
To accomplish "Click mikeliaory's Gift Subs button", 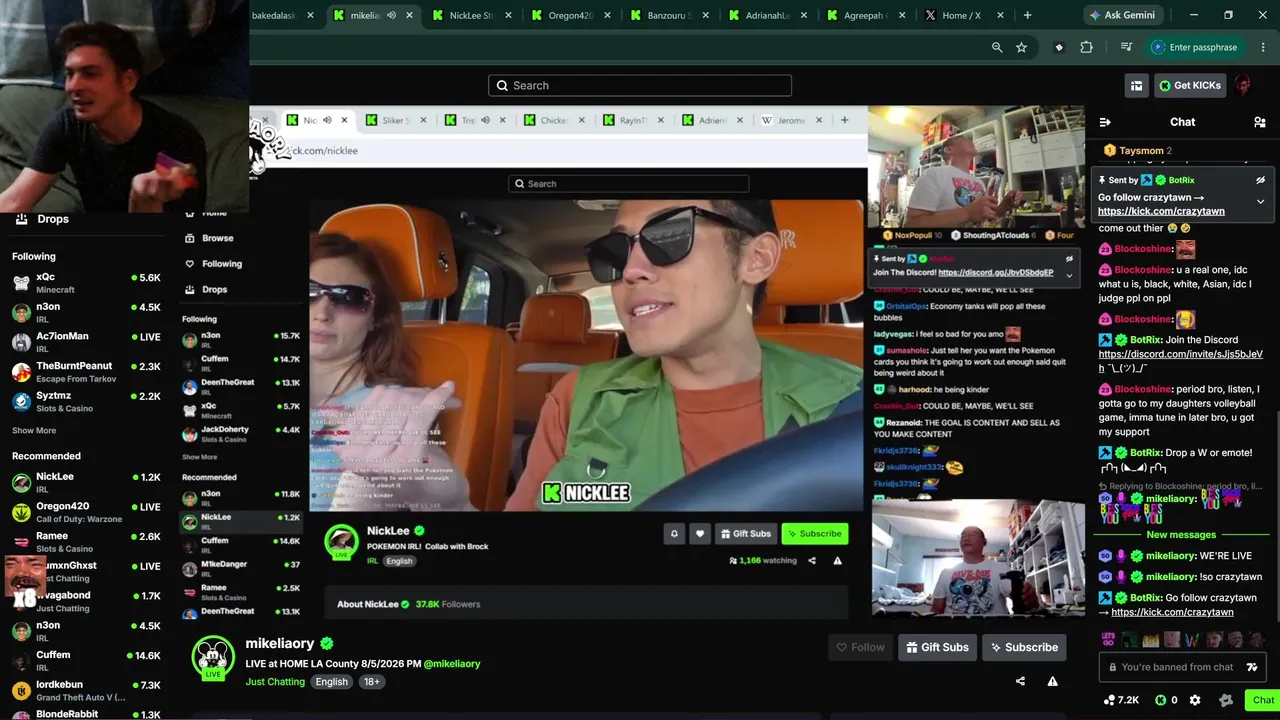I will 937,647.
